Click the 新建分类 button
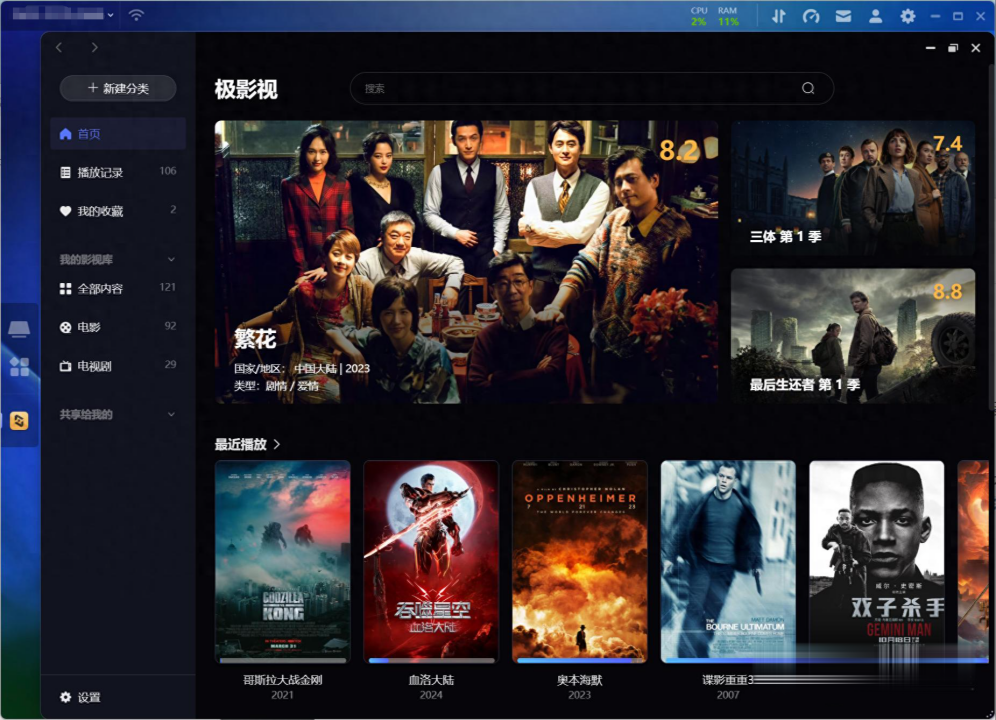The image size is (996, 720). [118, 88]
